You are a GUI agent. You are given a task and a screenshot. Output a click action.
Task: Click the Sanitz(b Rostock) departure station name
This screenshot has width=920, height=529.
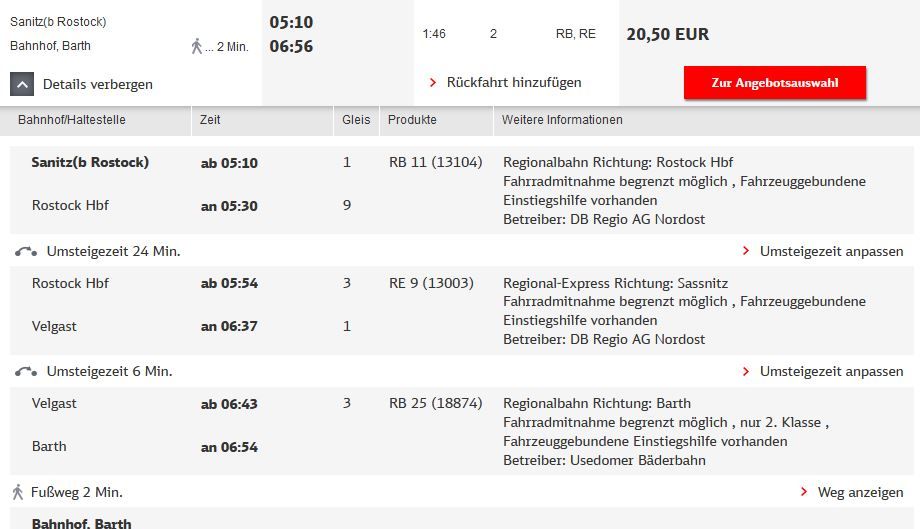90,162
